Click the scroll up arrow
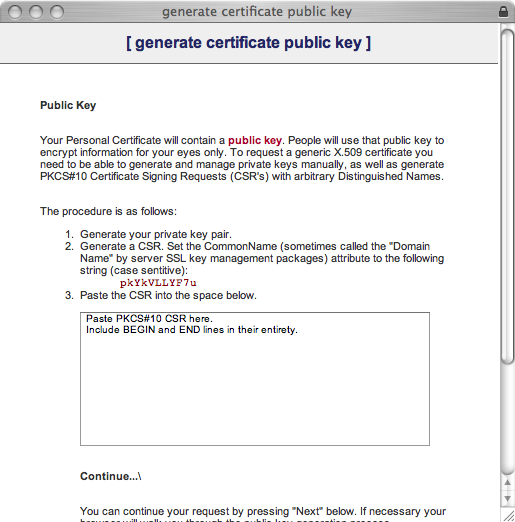 [507, 483]
